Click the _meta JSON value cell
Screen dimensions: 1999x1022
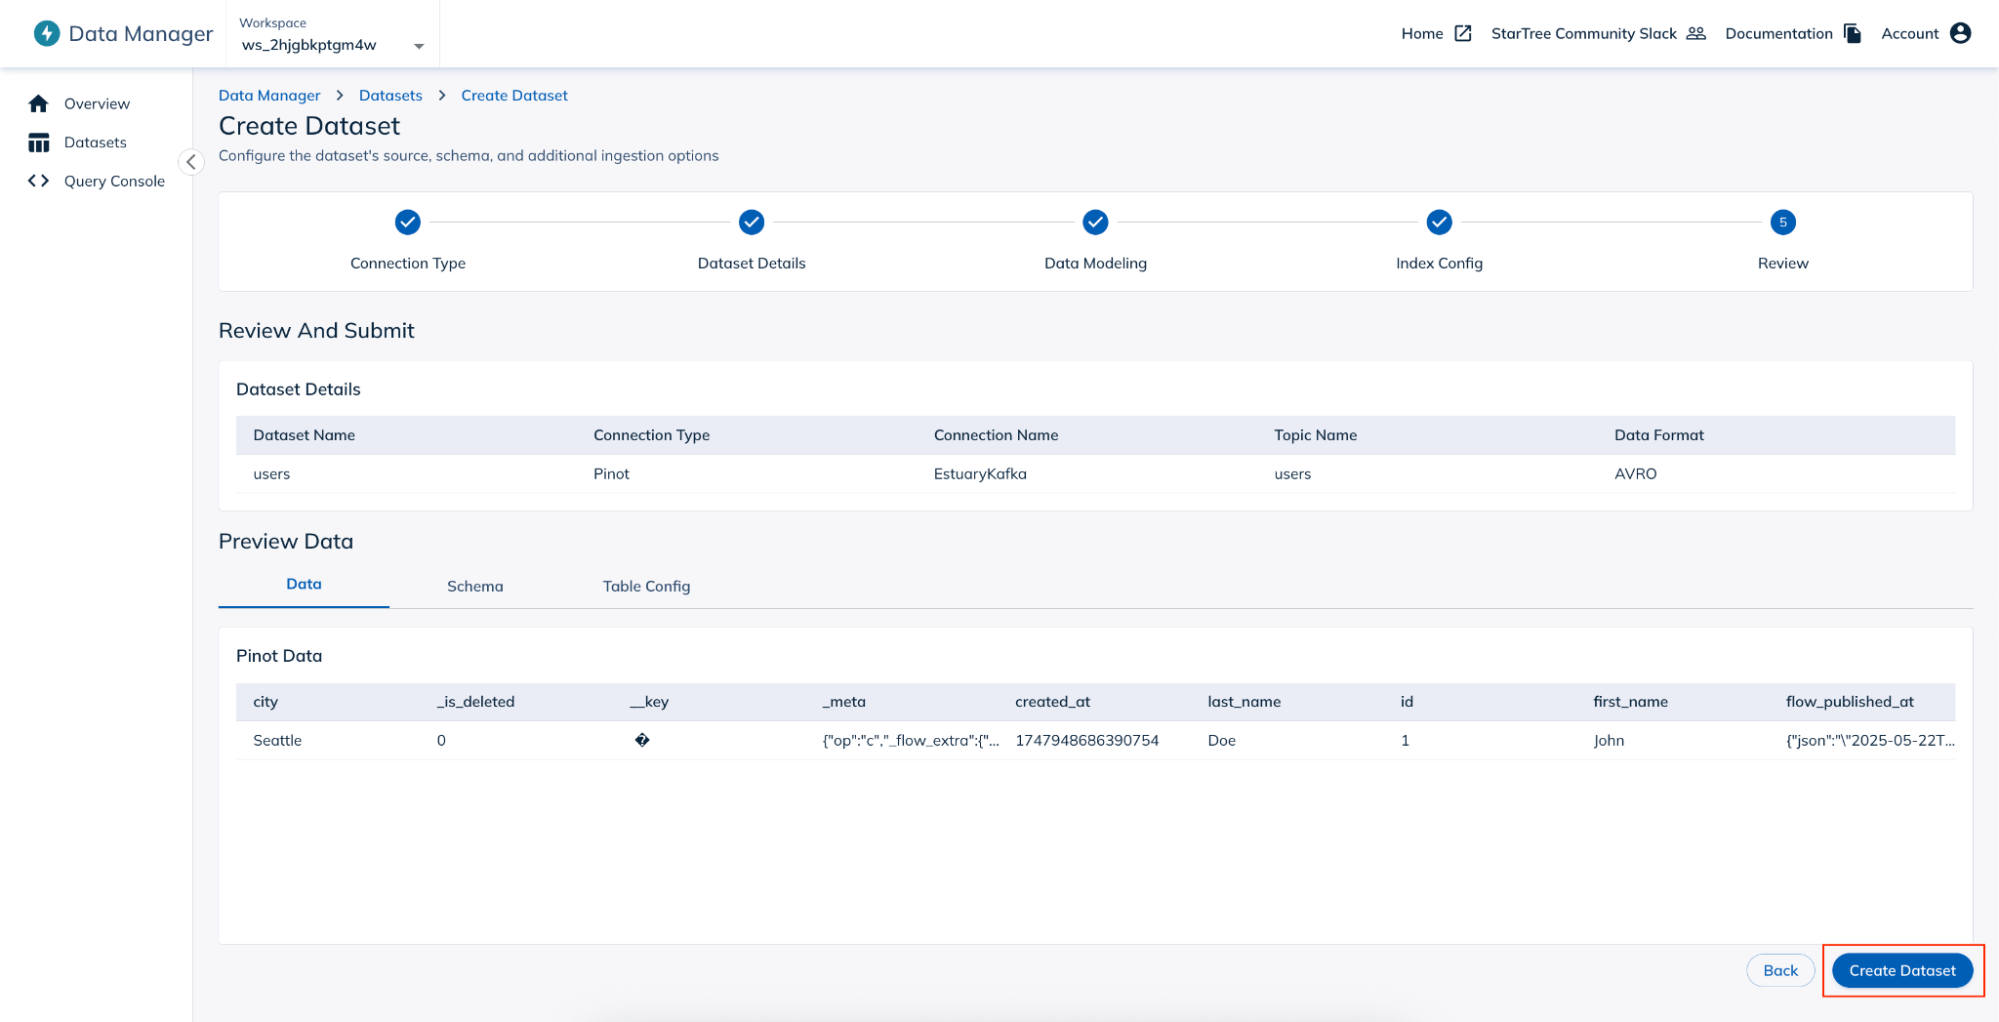[x=910, y=740]
